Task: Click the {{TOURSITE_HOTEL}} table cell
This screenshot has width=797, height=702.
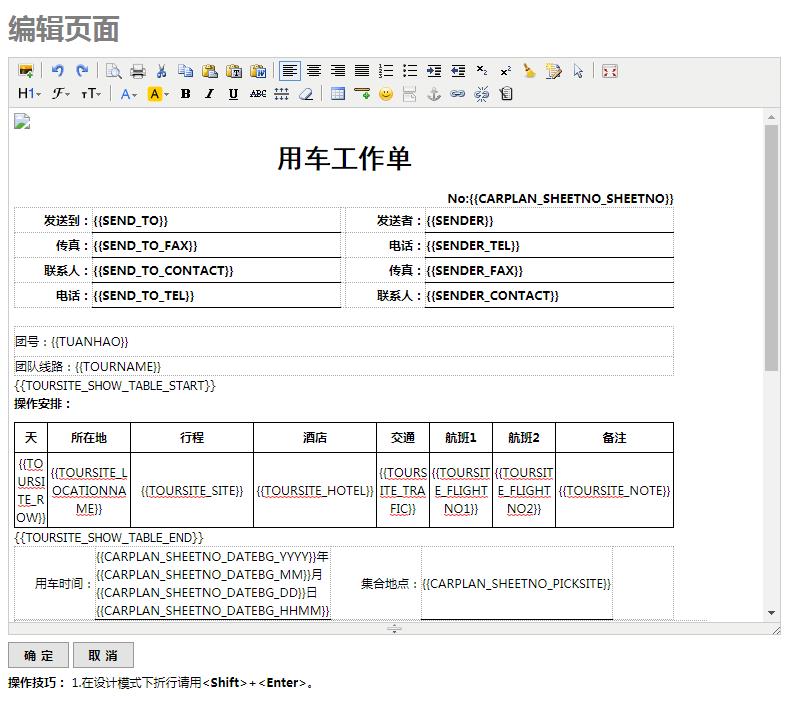Action: [315, 491]
